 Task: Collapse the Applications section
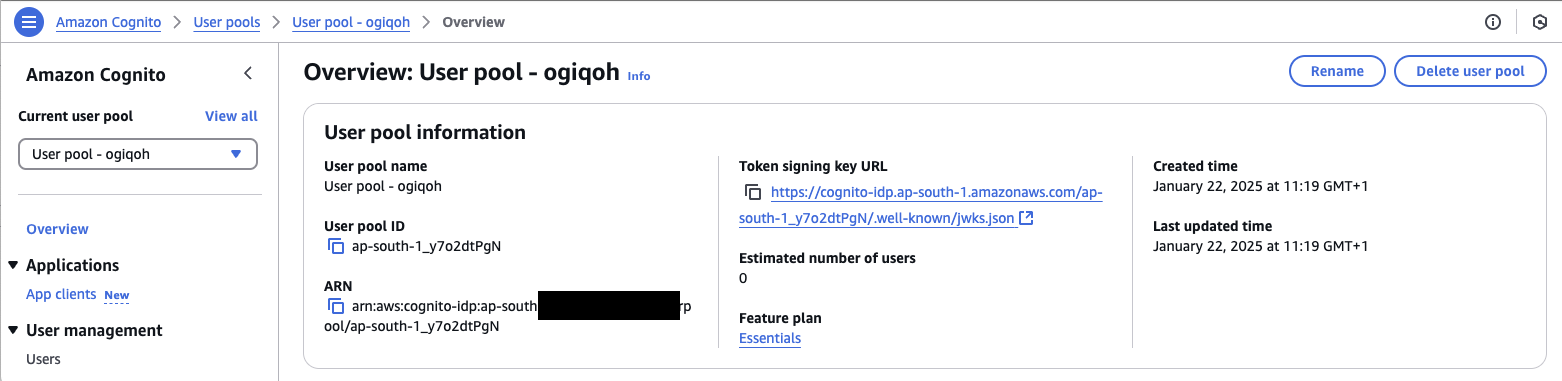click(13, 265)
